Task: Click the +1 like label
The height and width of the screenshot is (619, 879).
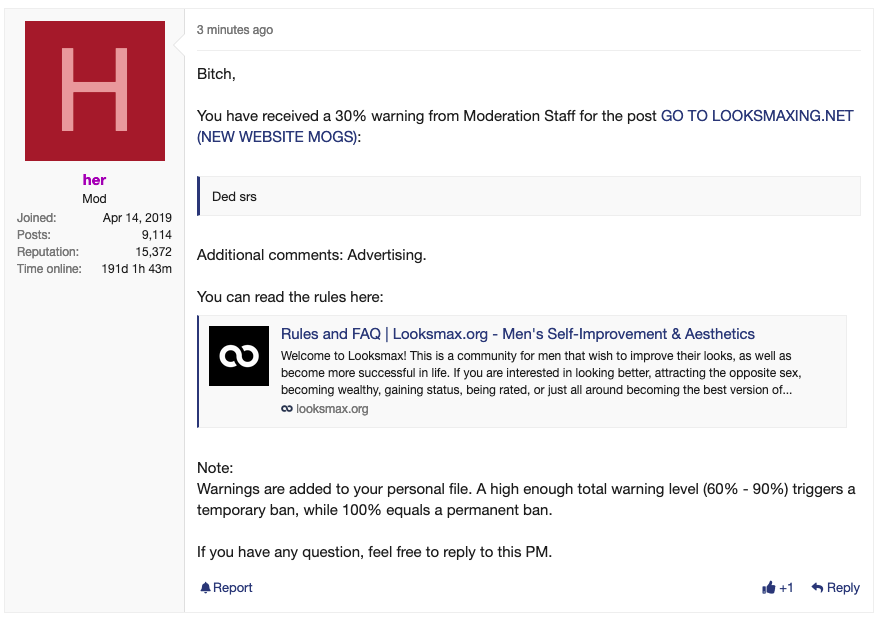Action: click(x=786, y=588)
